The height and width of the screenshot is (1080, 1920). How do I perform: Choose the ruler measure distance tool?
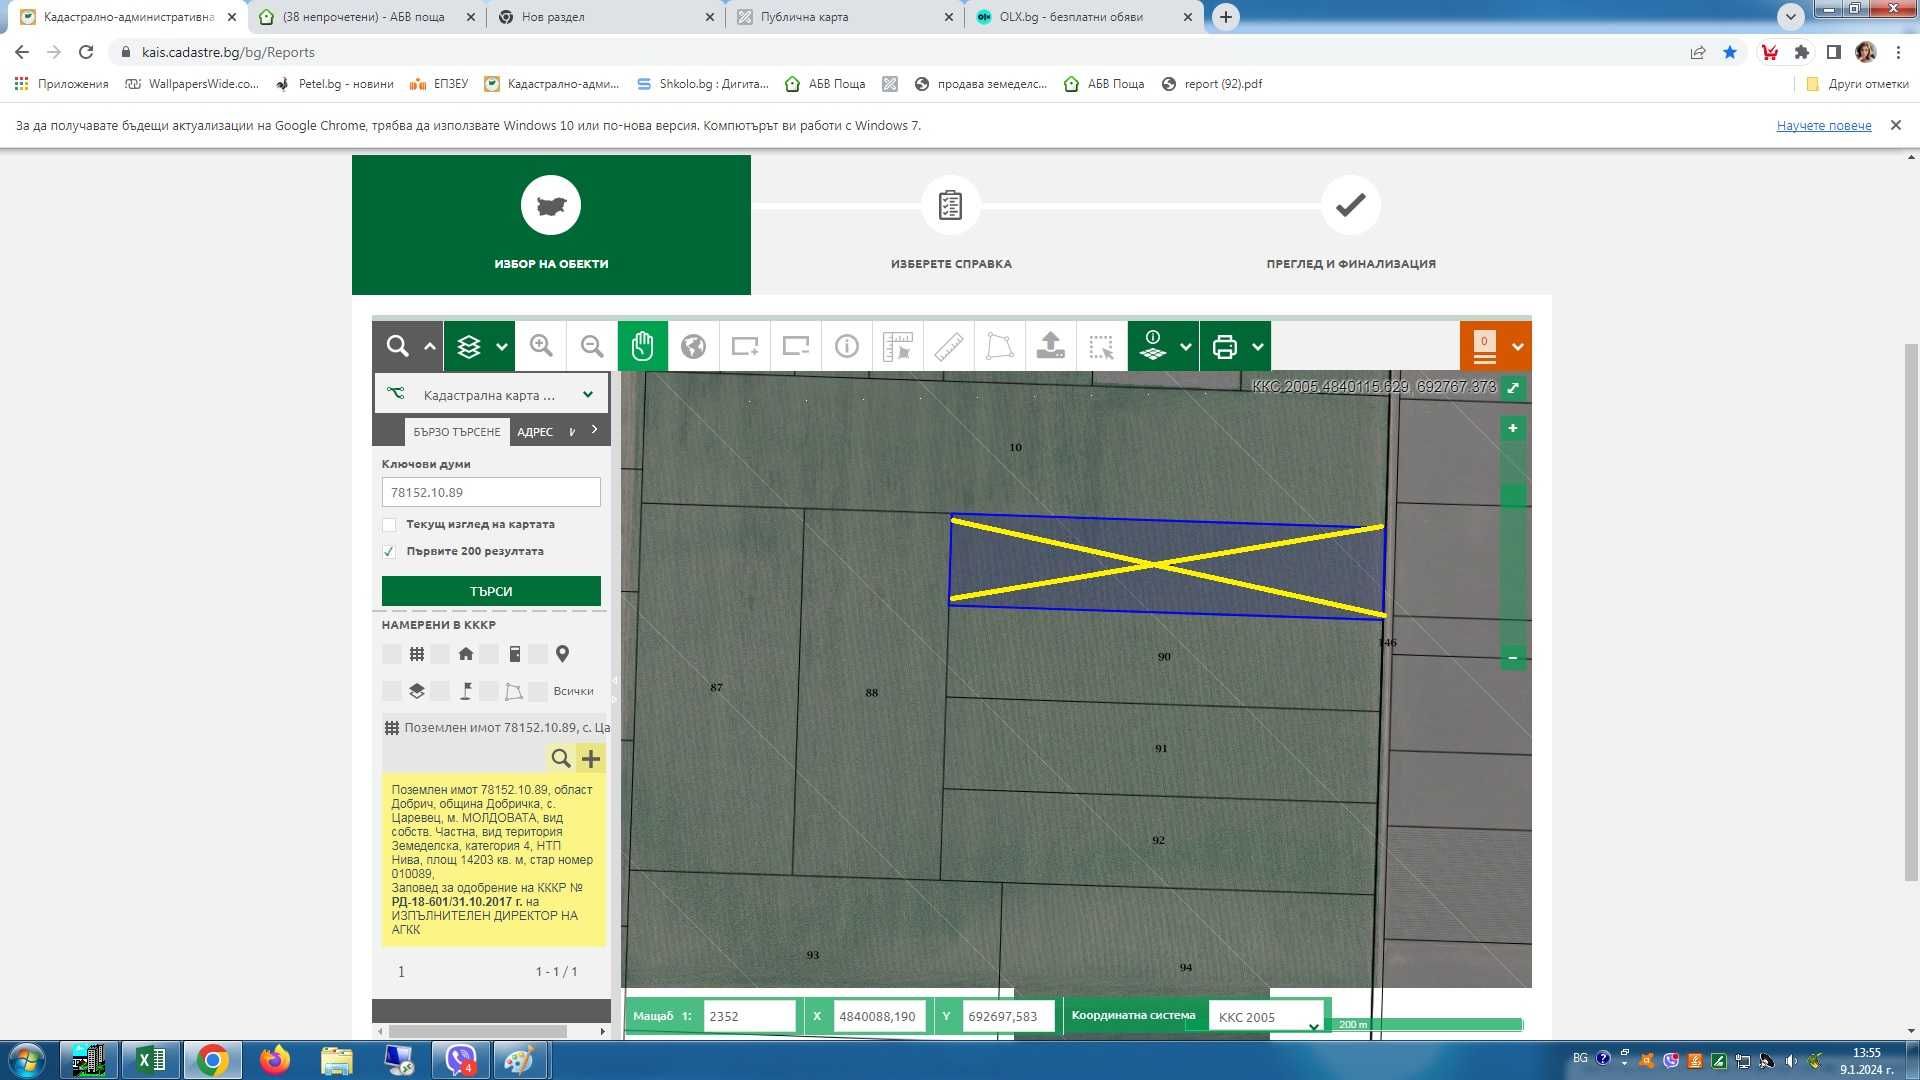click(949, 346)
